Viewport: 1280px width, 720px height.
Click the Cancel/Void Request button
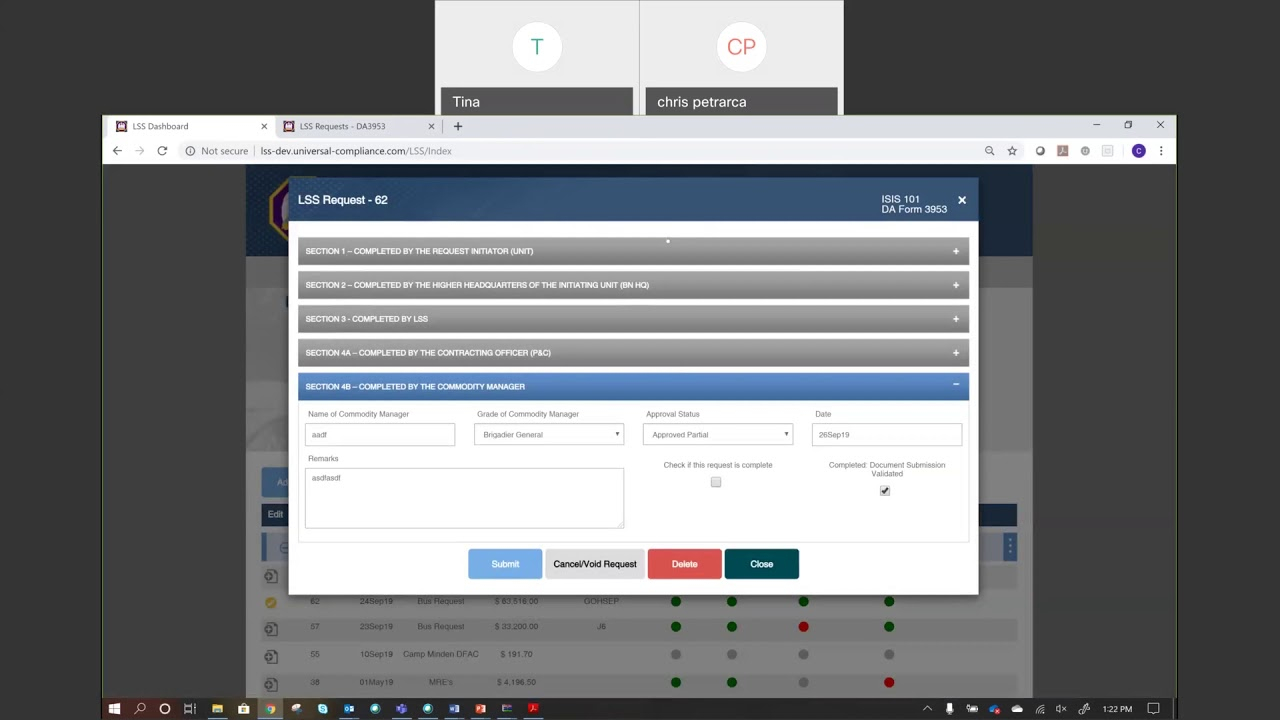coord(595,564)
